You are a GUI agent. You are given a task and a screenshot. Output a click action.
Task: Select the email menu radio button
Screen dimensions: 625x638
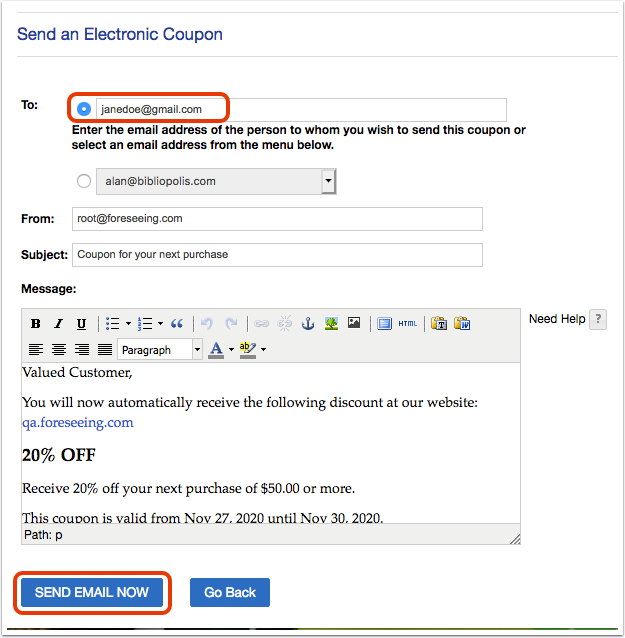pos(84,181)
